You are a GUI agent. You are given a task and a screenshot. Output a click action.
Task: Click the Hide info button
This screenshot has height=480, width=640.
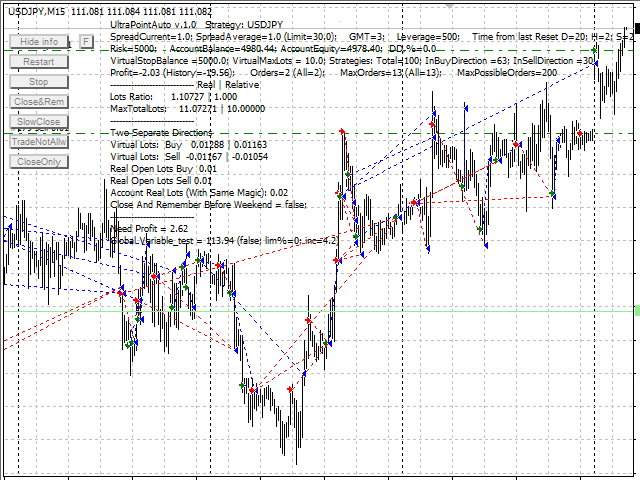pos(39,42)
